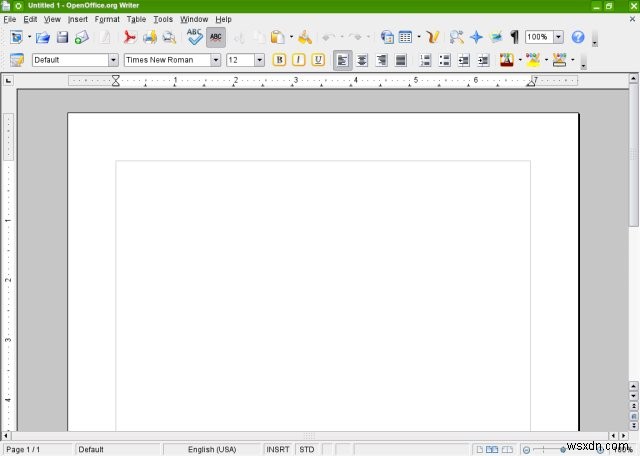Viewport: 640px width, 456px height.
Task: Open the New document dropdown arrow
Action: point(29,37)
